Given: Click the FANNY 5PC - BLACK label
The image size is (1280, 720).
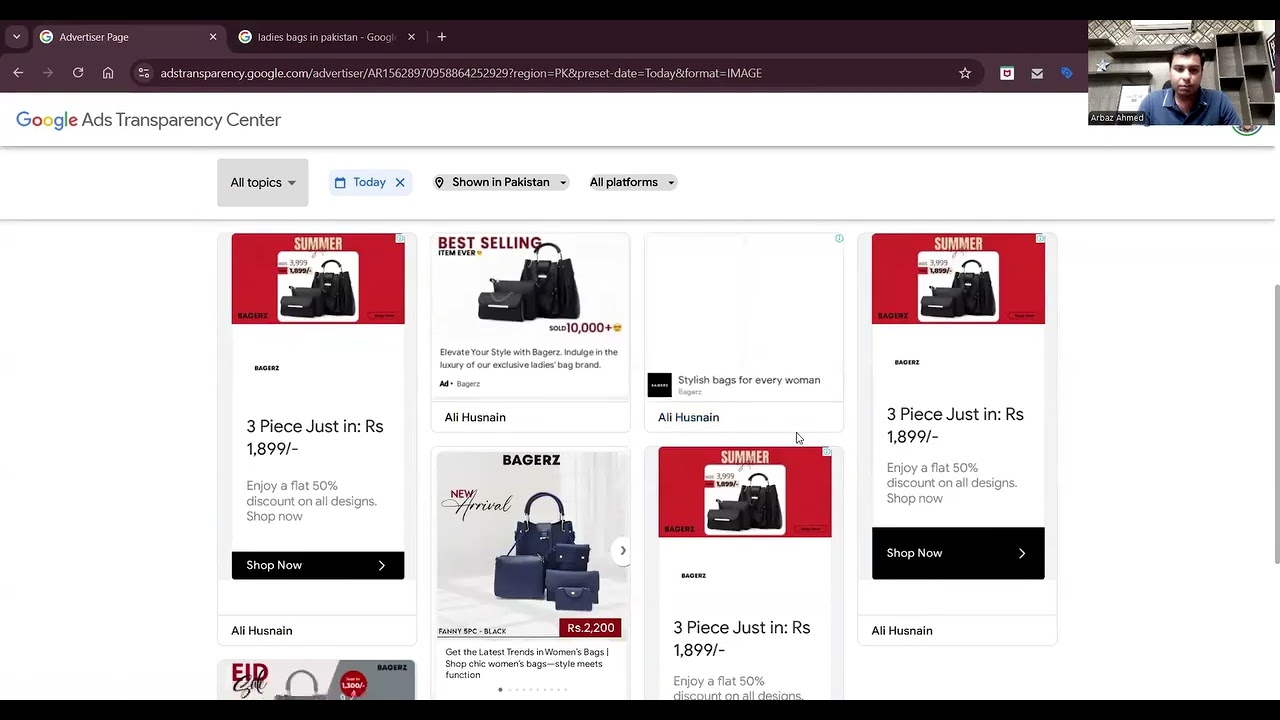Looking at the screenshot, I should [x=472, y=631].
